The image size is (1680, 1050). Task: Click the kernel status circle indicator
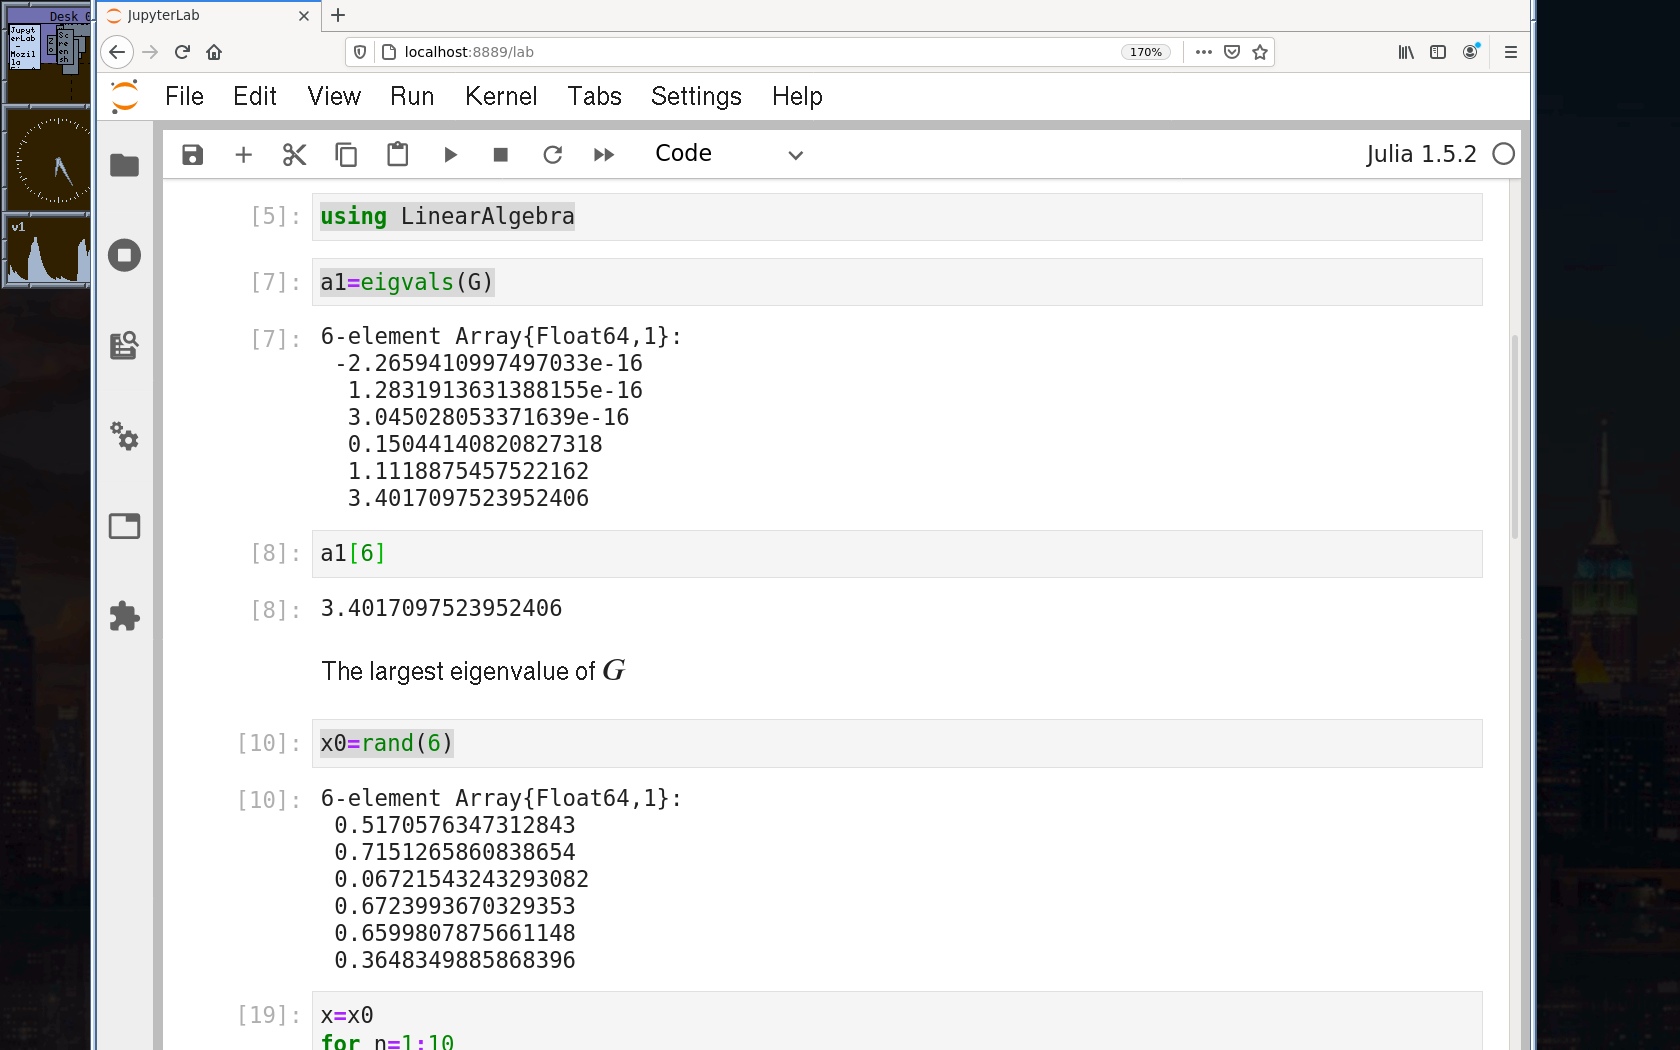[1503, 154]
